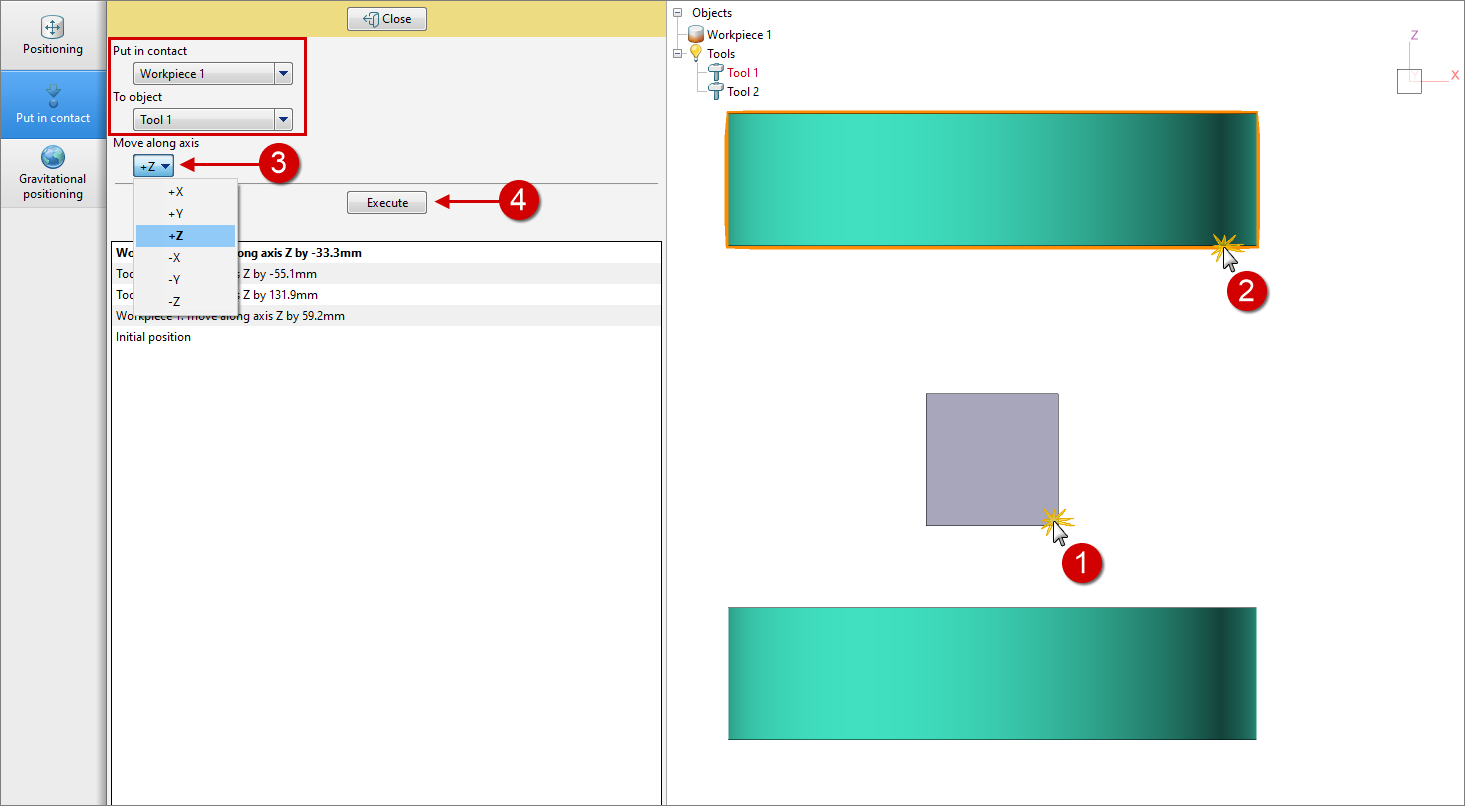
Task: Select the Initial position history entry
Action: [x=153, y=337]
